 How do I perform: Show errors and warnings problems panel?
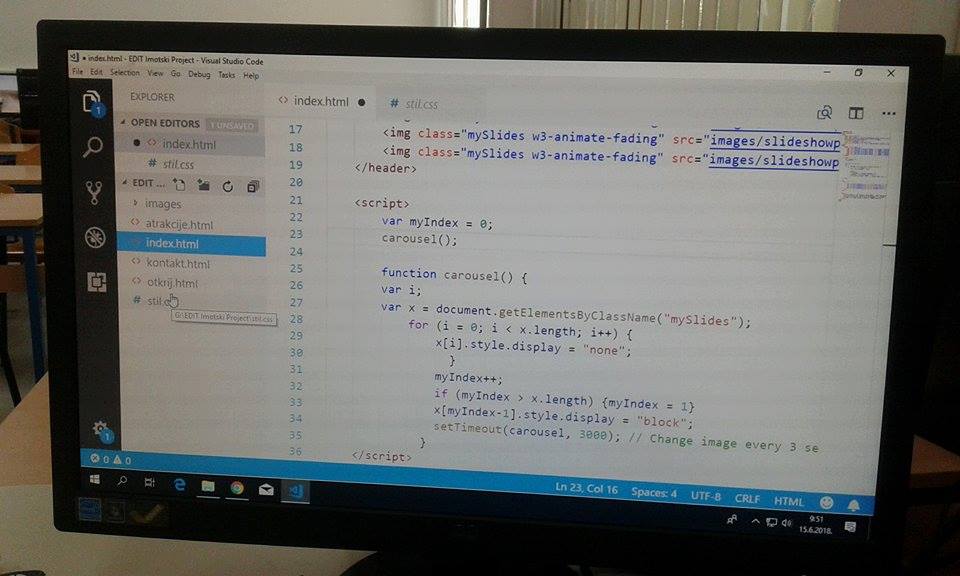tap(111, 459)
